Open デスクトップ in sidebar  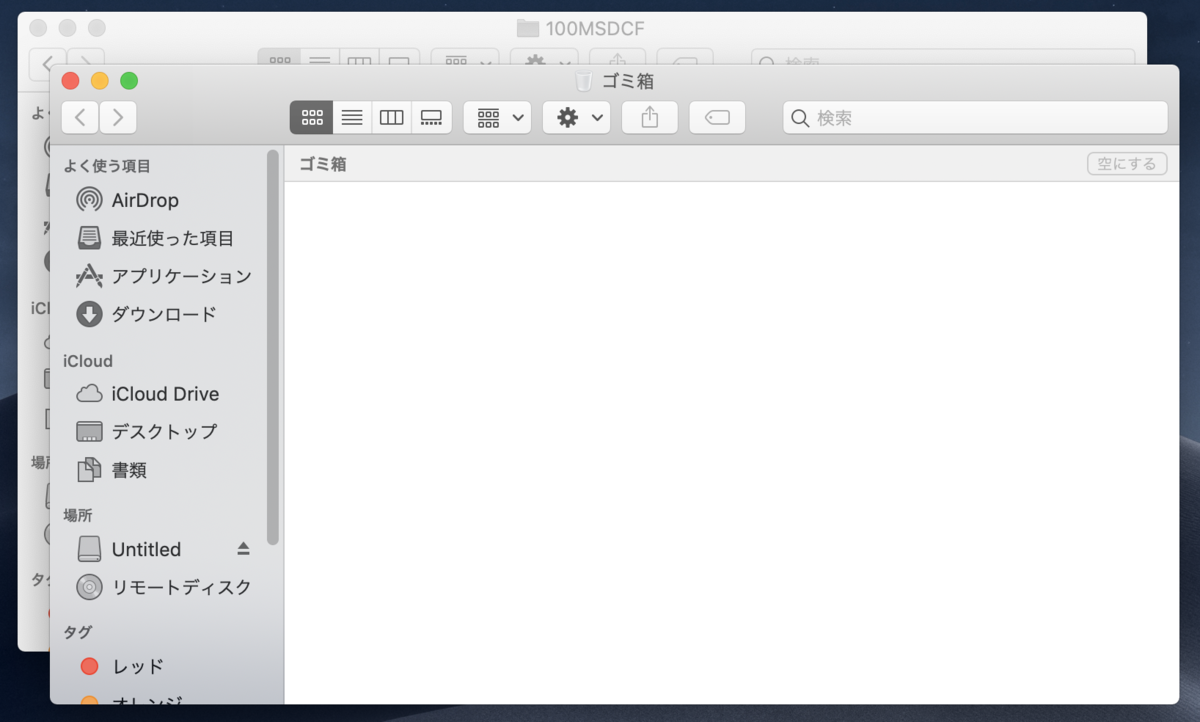click(x=165, y=432)
